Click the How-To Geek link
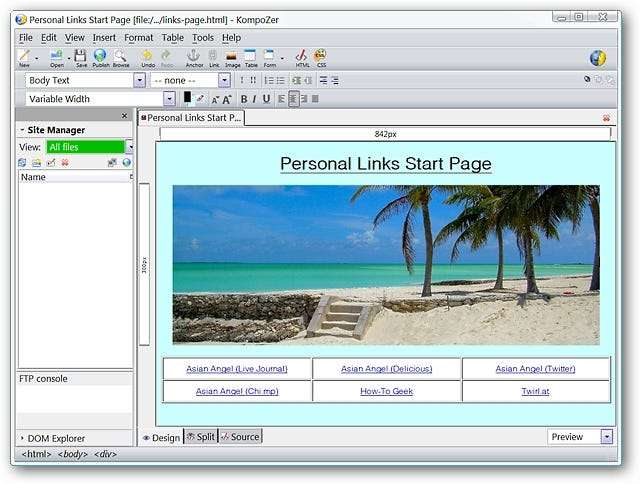 (386, 391)
